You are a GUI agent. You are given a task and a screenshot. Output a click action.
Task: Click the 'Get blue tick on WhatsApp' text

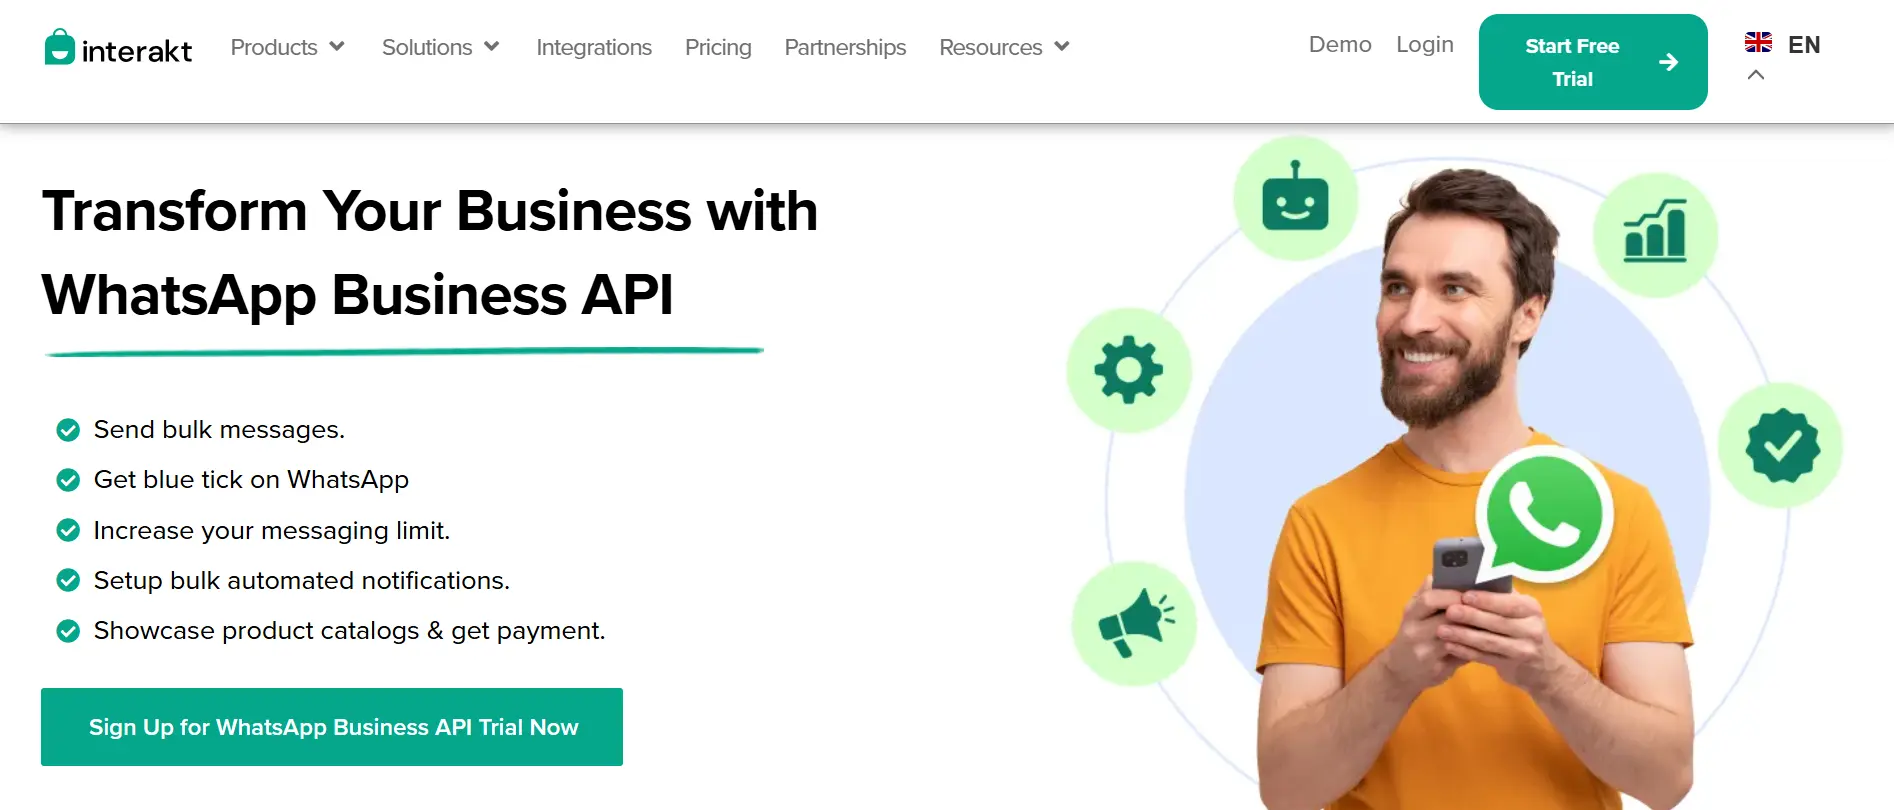pyautogui.click(x=251, y=480)
